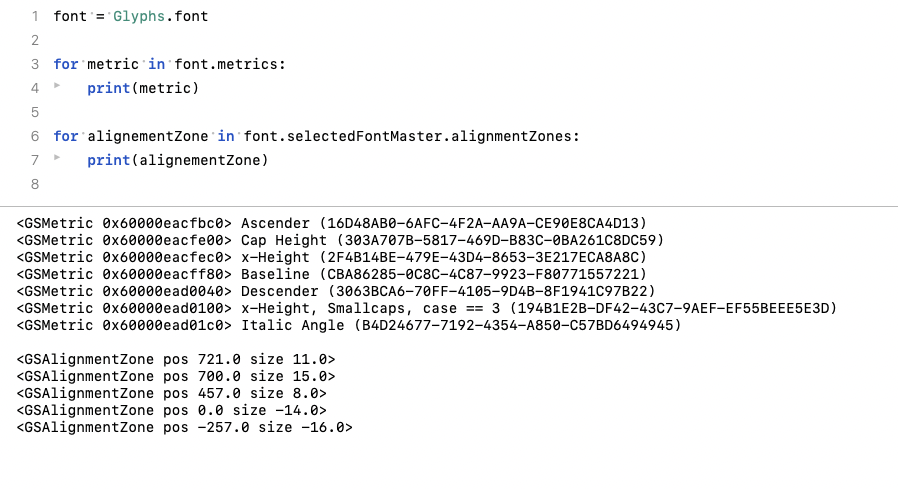Click the tab indent arrow before print(alignementZone)

(58, 159)
